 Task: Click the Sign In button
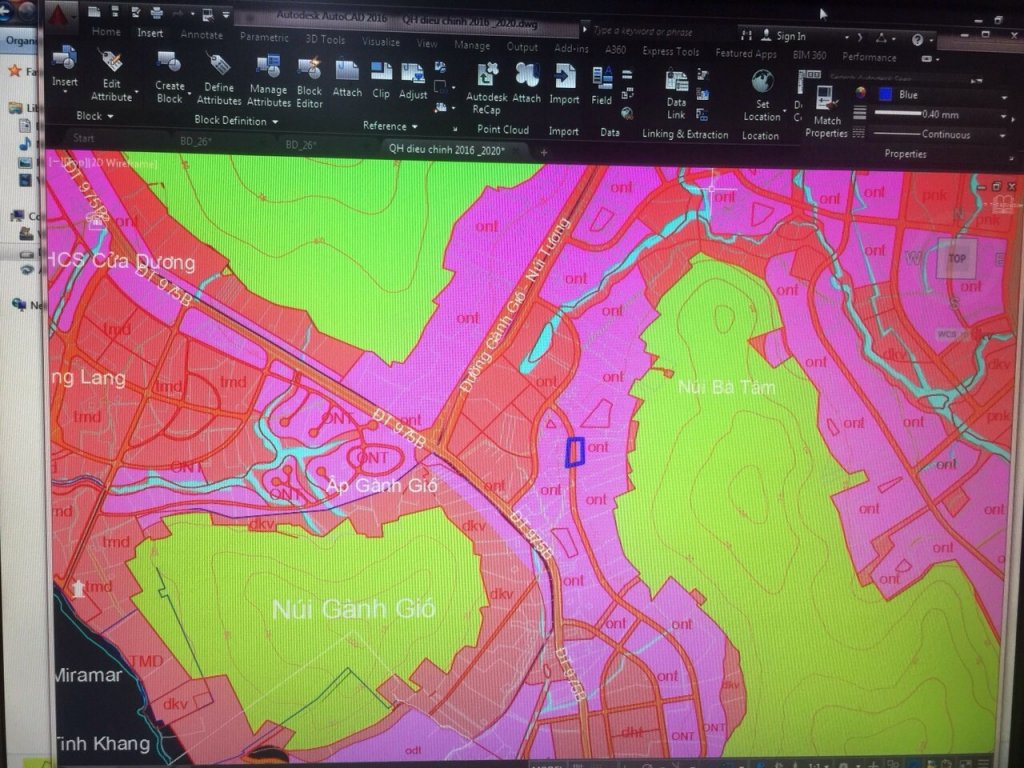coord(784,36)
